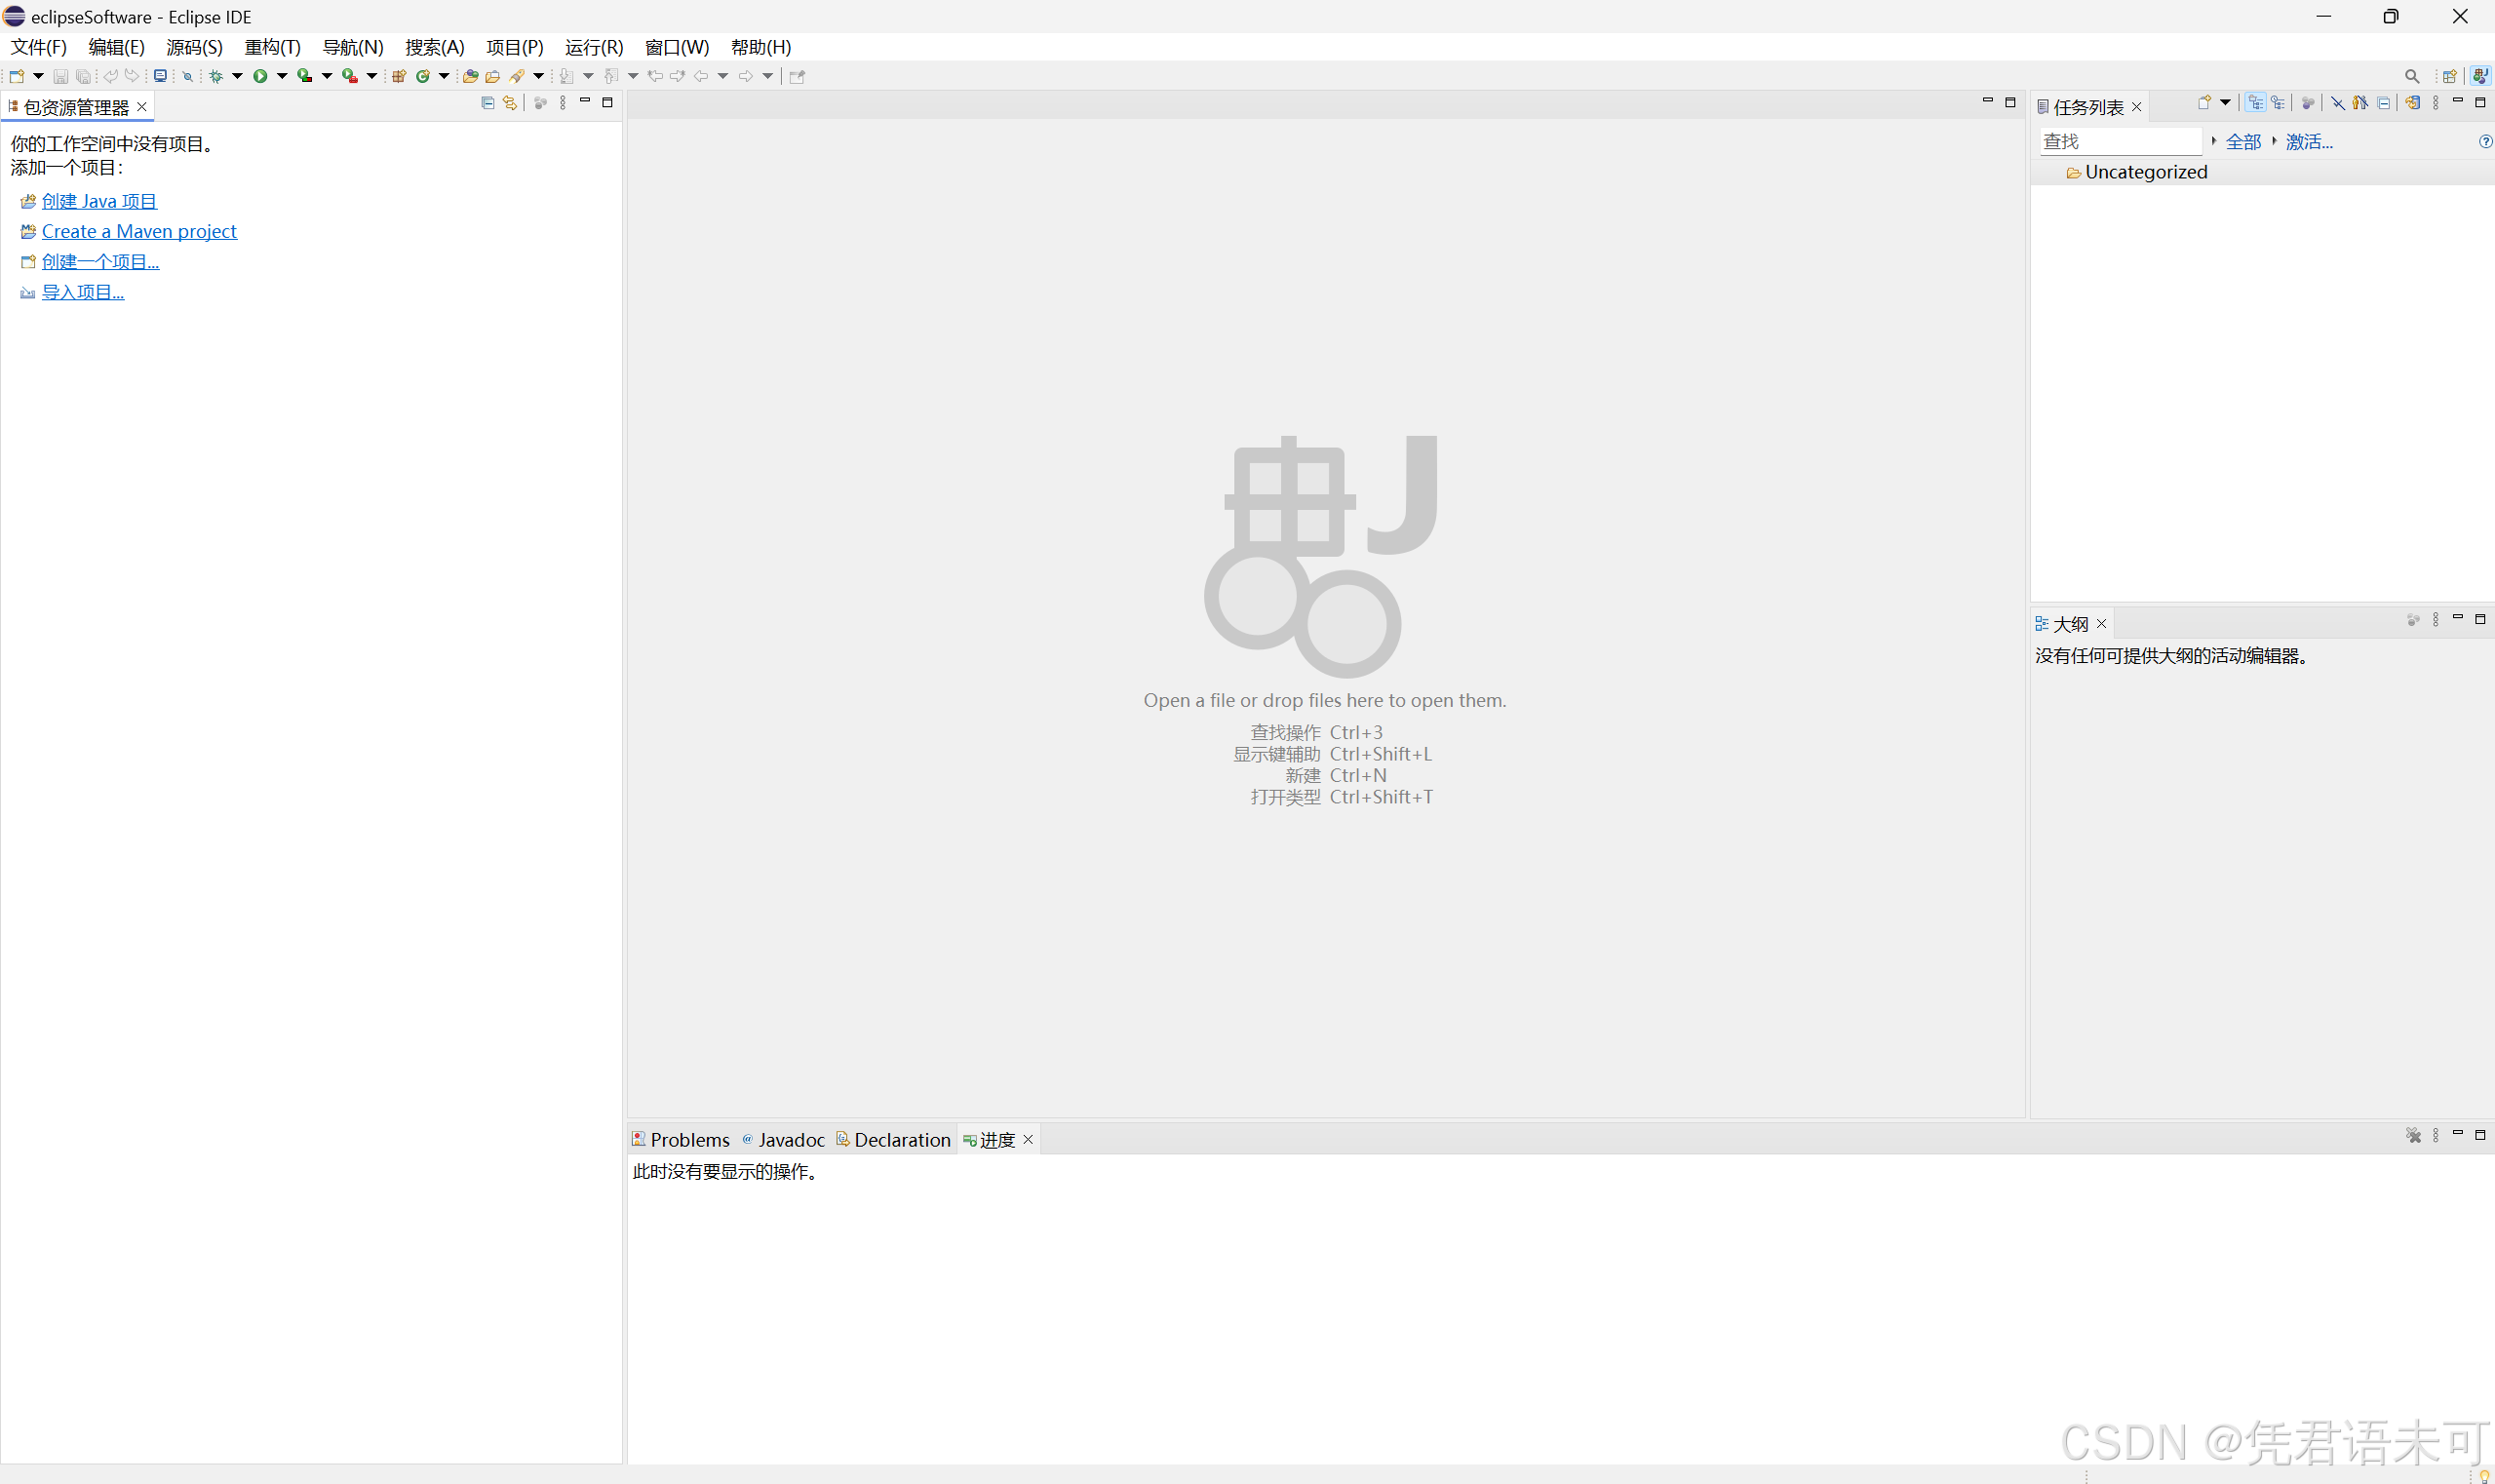2495x1484 pixels.
Task: Toggle Categorized presentation in Task List
Action: click(2256, 103)
